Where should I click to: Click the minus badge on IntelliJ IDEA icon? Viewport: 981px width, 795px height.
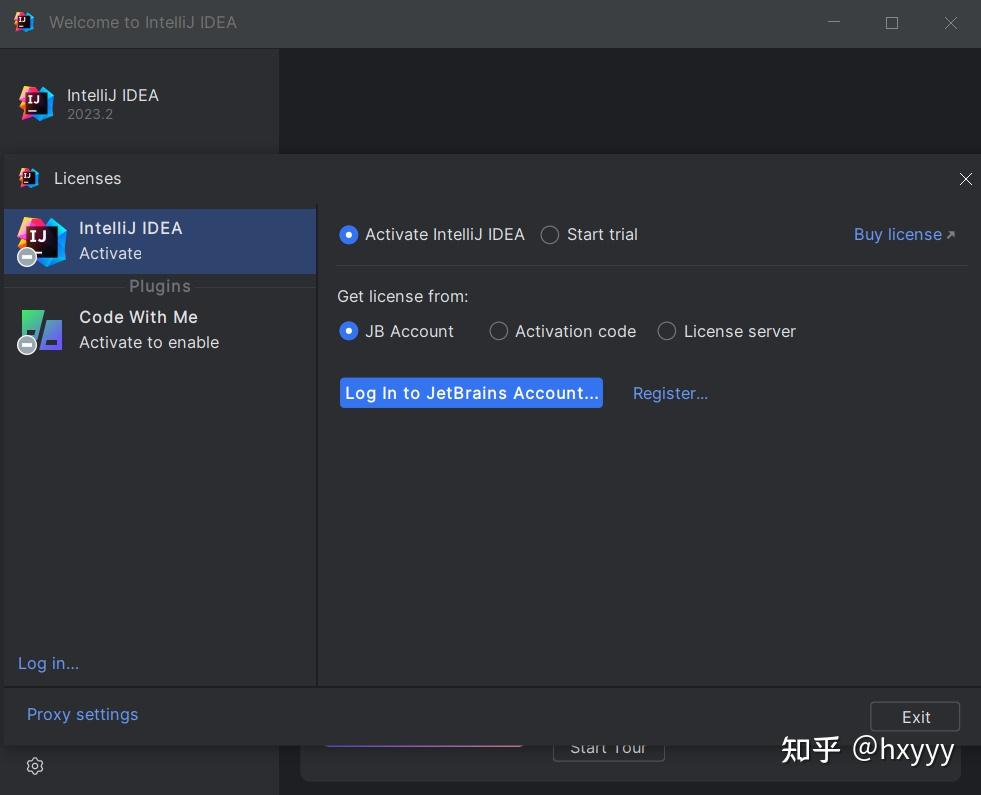[26, 256]
